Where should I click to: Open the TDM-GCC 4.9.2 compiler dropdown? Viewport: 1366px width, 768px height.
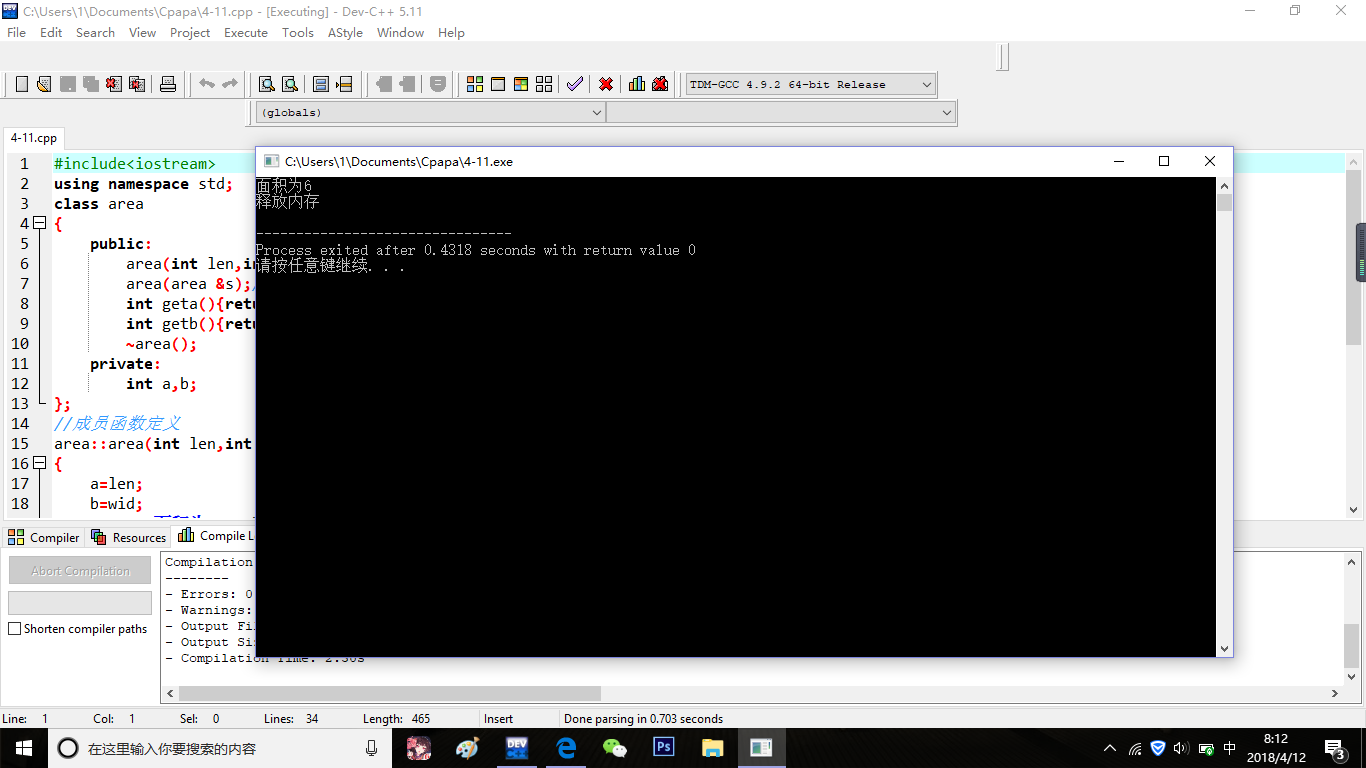pyautogui.click(x=811, y=85)
